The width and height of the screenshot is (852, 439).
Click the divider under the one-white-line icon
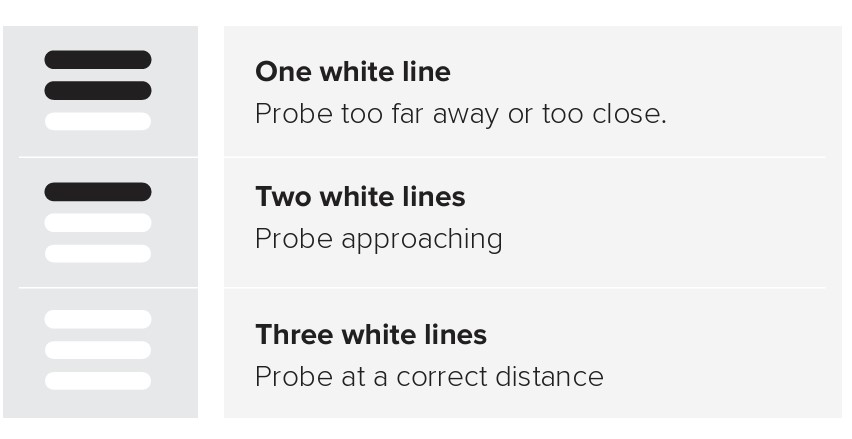tap(108, 157)
